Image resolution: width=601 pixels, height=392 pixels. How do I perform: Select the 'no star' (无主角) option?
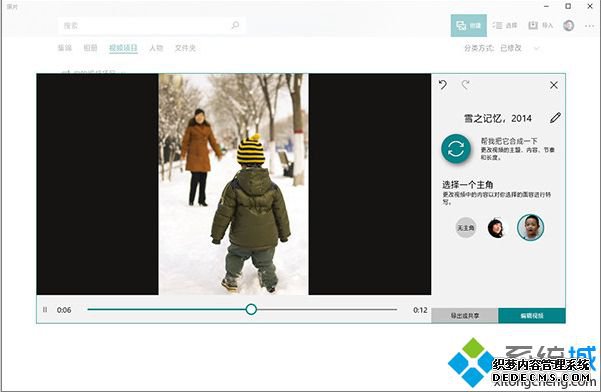point(466,228)
